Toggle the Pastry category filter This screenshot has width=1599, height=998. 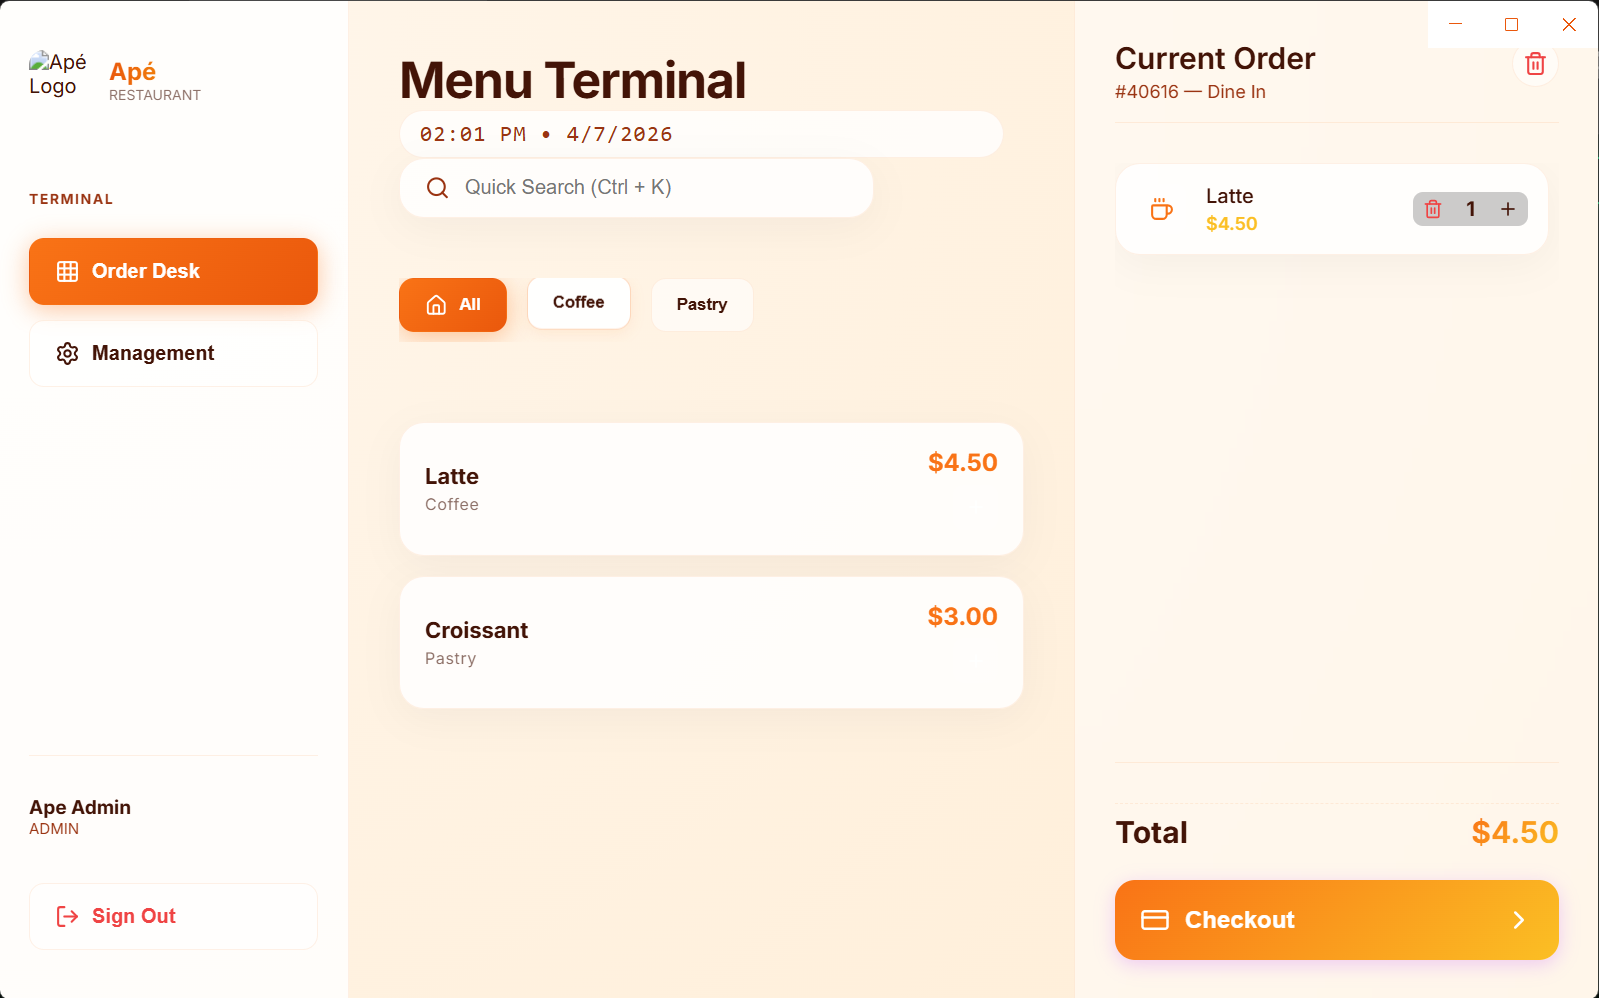point(701,304)
